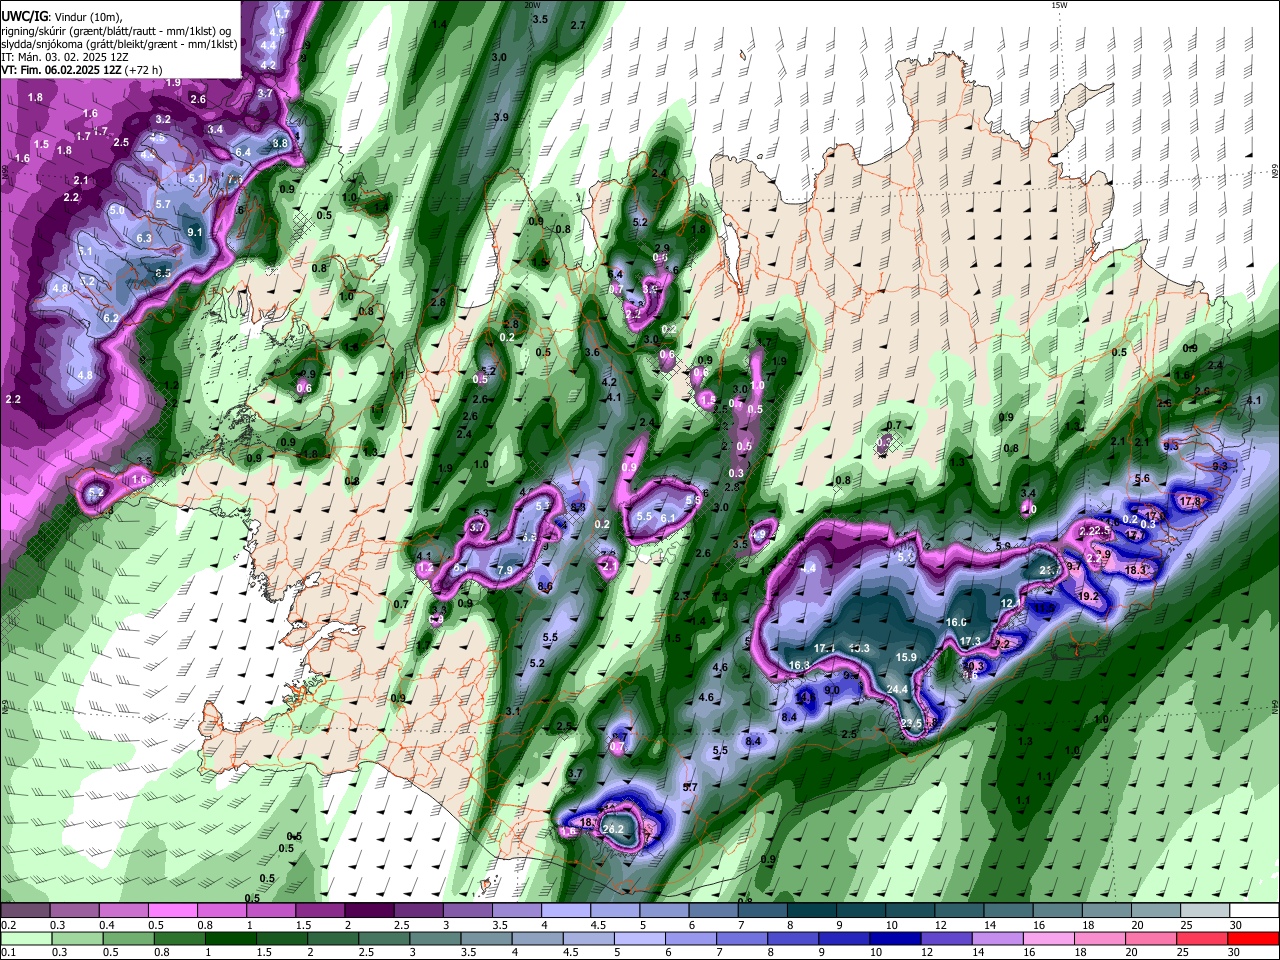Click the 24.4 precipitation value label

(x=897, y=689)
